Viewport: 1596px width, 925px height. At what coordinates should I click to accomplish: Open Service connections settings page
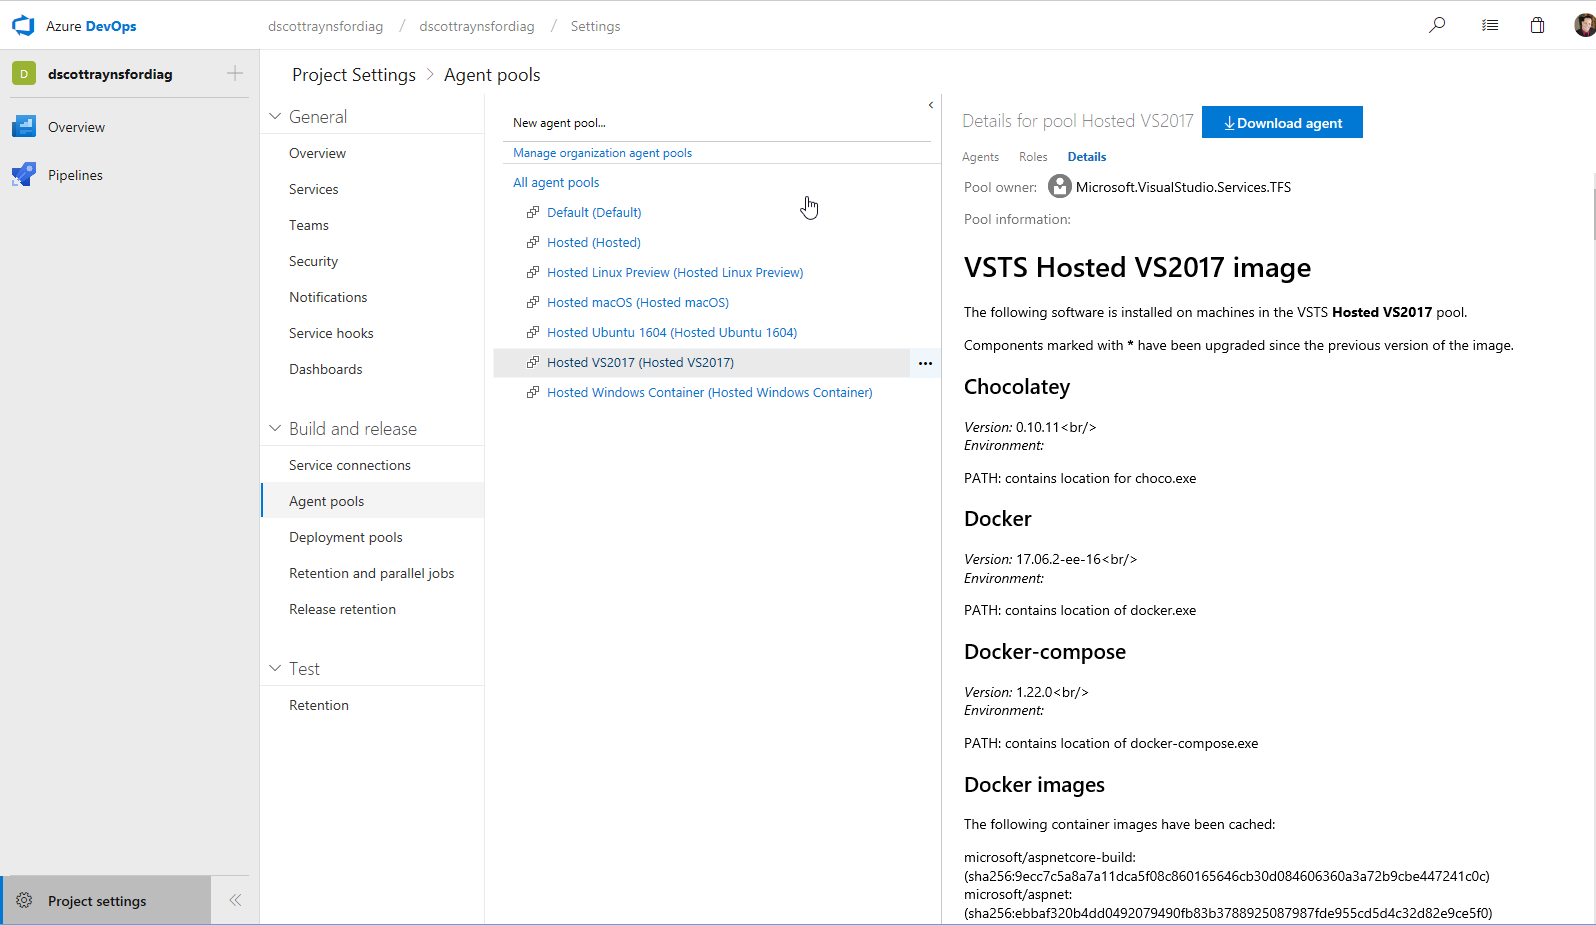pyautogui.click(x=349, y=465)
